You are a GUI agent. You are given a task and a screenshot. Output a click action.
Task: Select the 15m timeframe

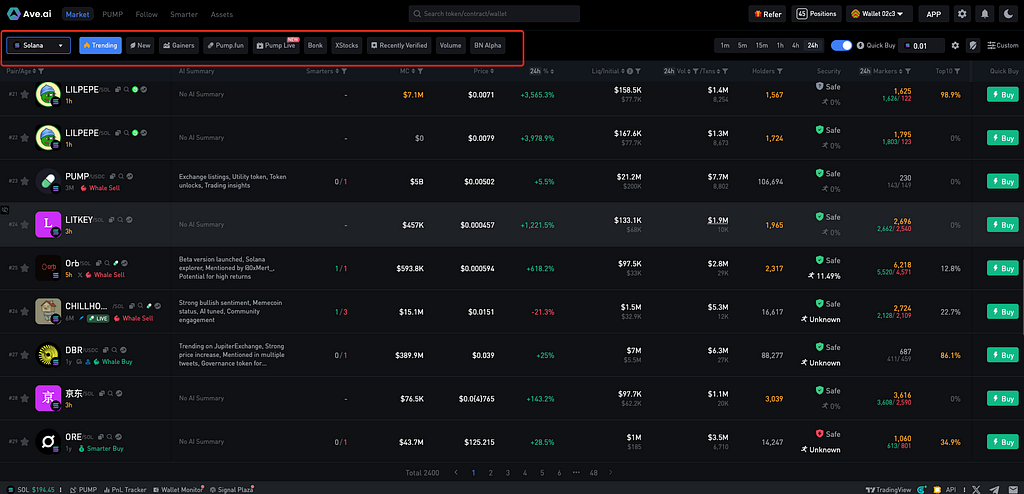click(x=761, y=46)
